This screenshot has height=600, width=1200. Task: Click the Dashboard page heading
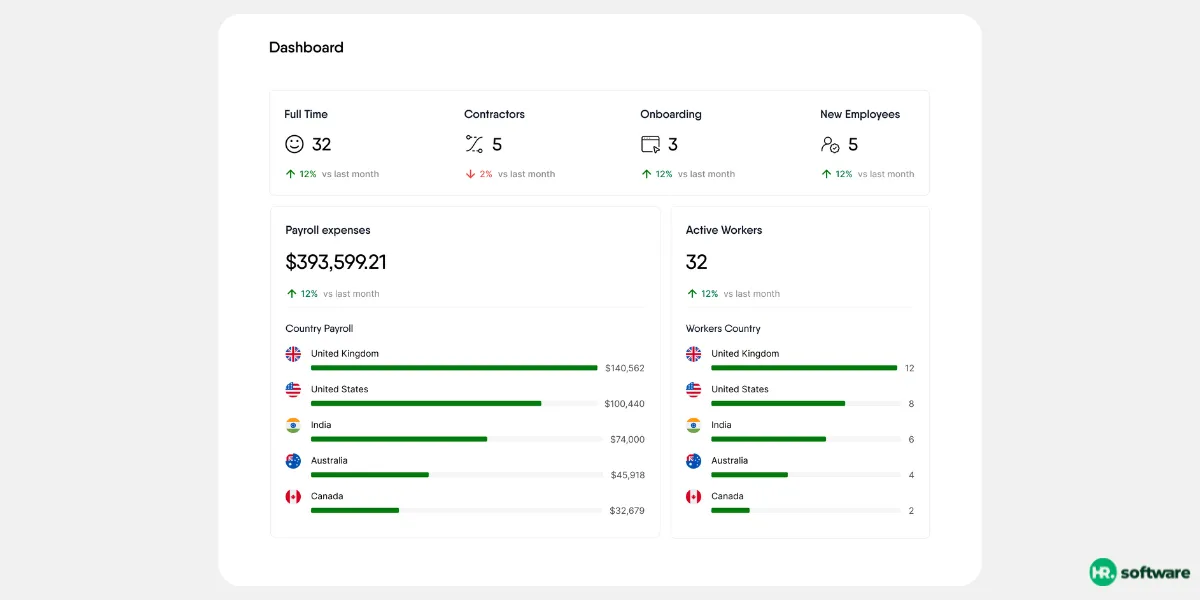pos(306,47)
